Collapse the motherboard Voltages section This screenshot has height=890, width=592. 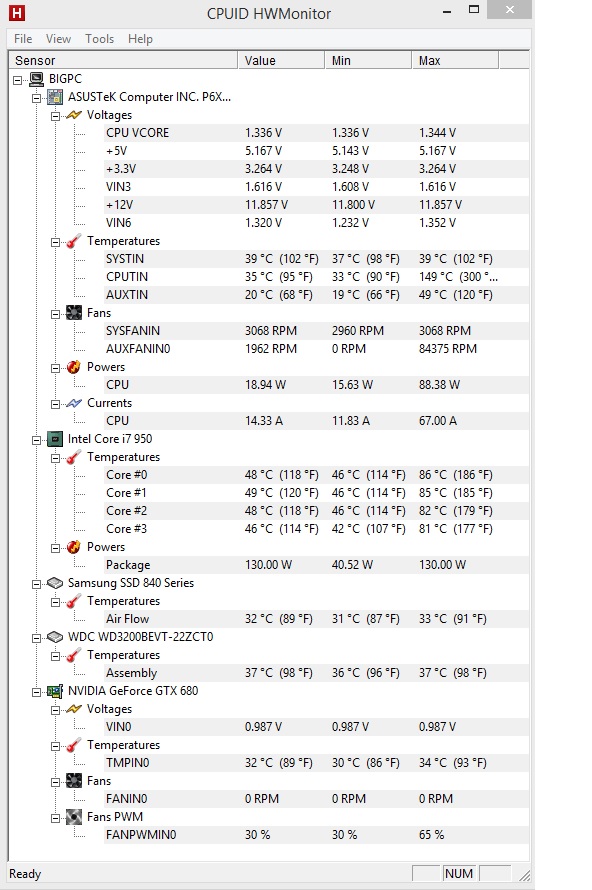point(55,116)
